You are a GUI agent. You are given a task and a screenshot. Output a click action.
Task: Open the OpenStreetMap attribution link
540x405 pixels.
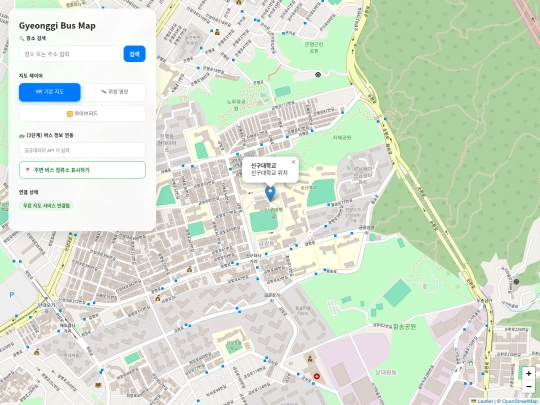[x=521, y=402]
